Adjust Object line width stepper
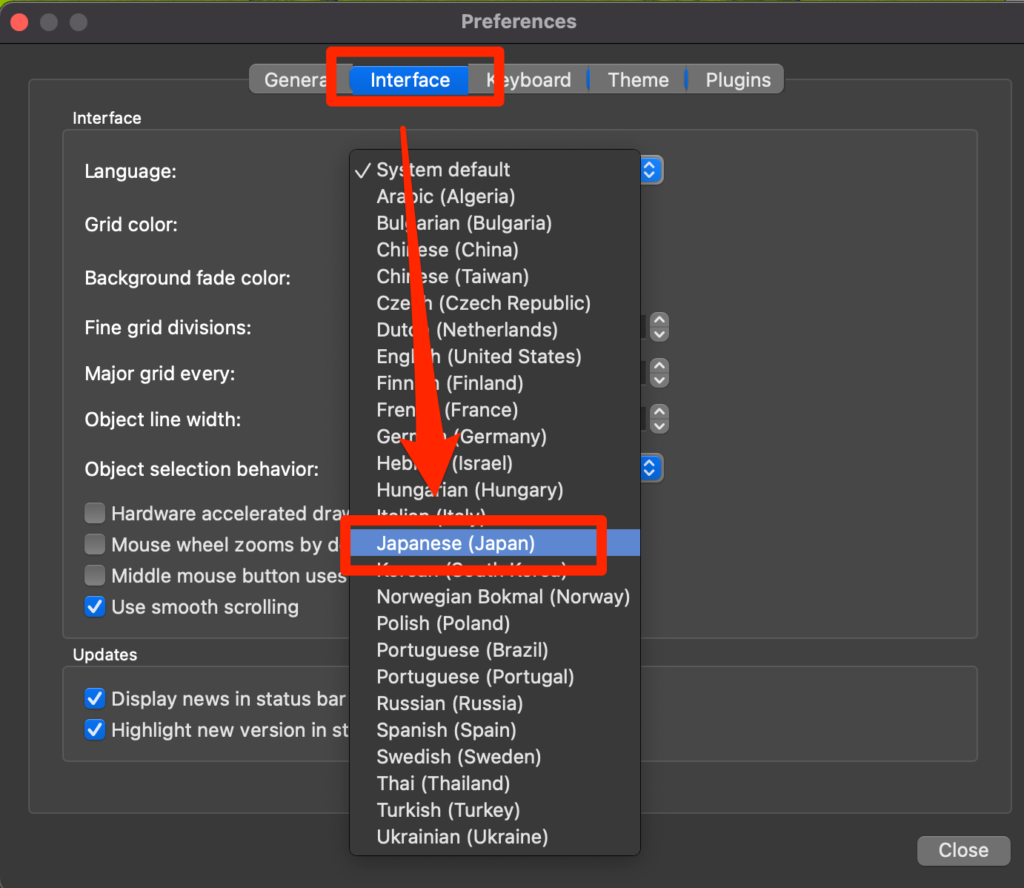Screen dimensions: 1024x888 coord(660,419)
